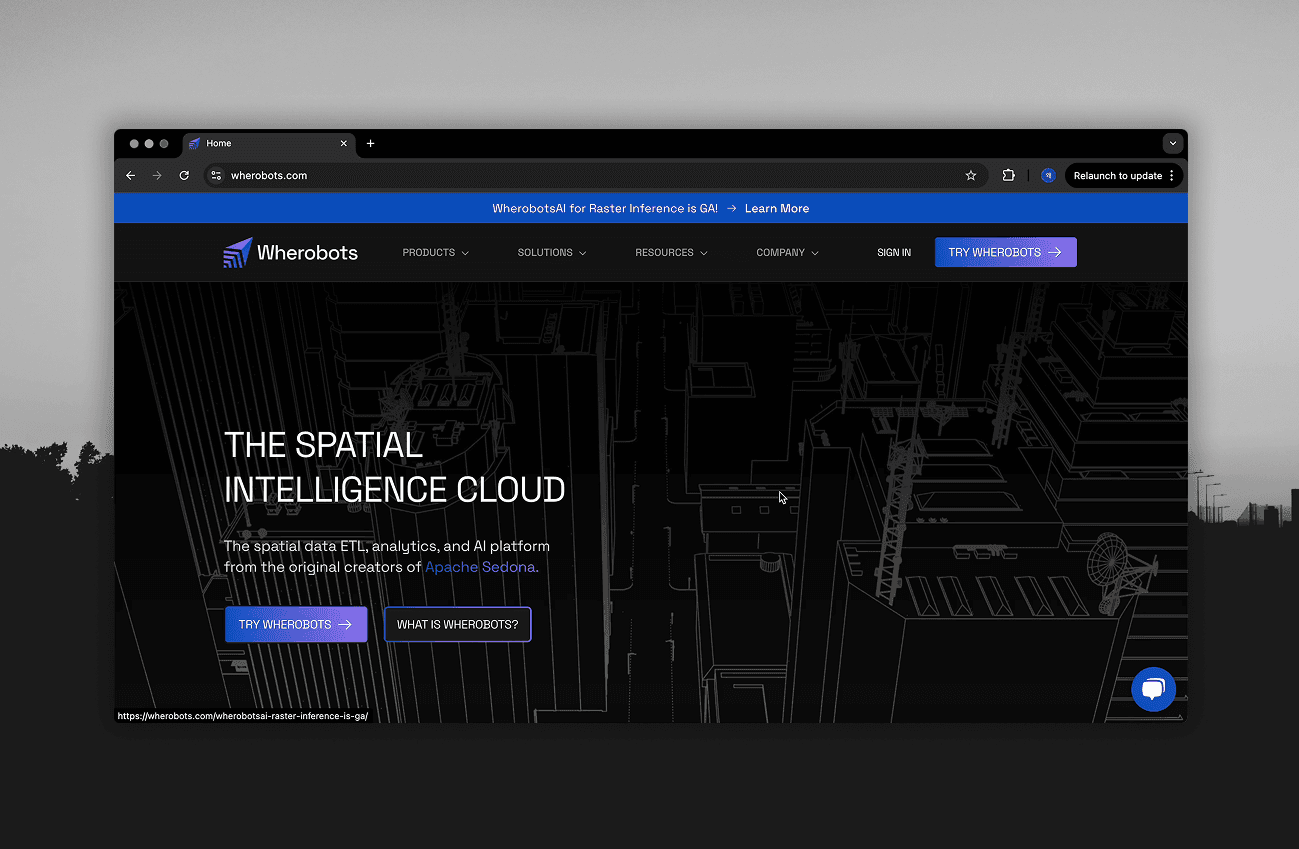Click WHAT IS WHEROBOTS? button
Screen dimensions: 1299x849
click(x=458, y=624)
